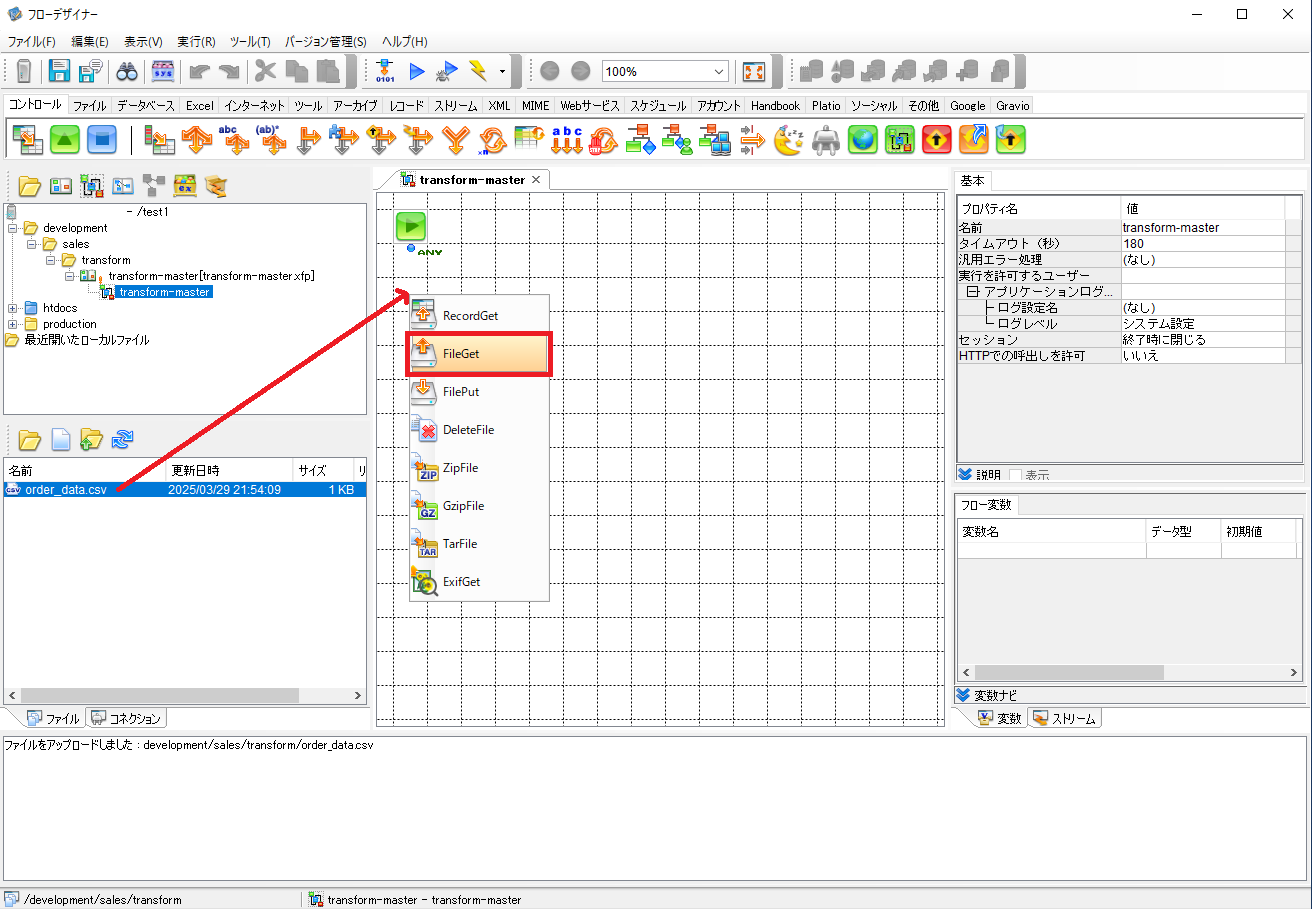The height and width of the screenshot is (909, 1312).
Task: Collapse the development folder node
Action: (13, 228)
